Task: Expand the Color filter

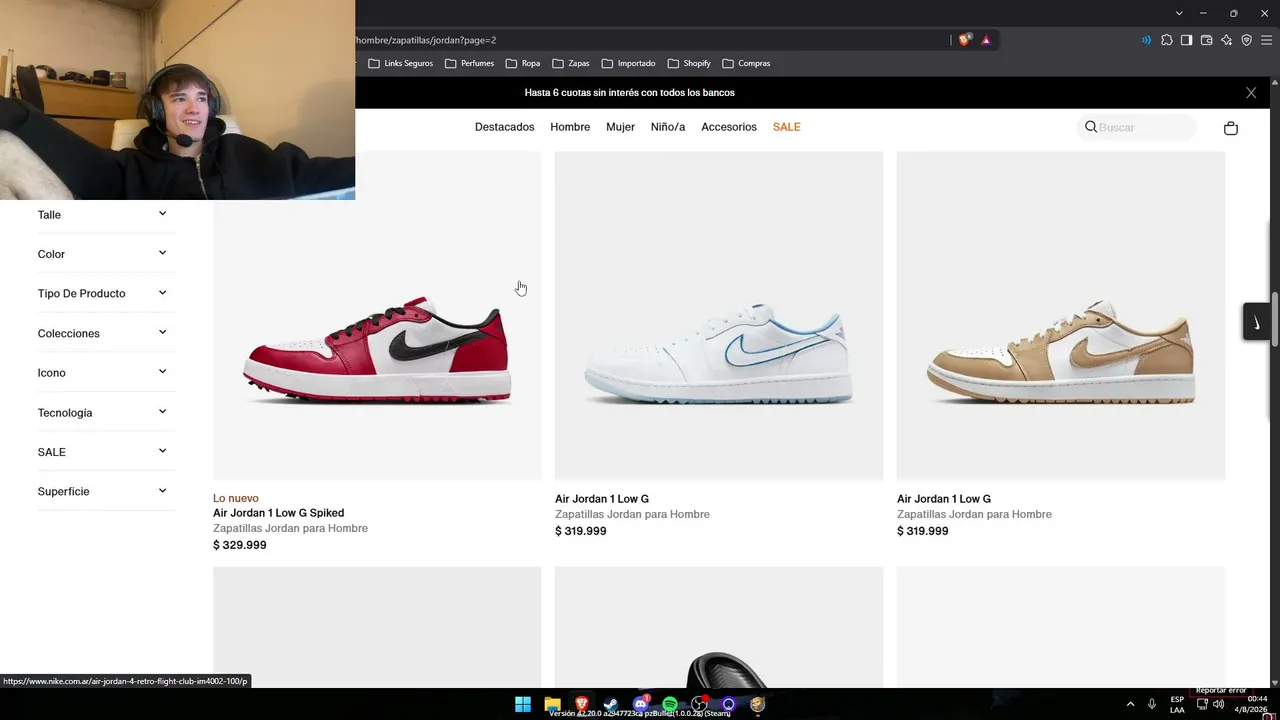Action: point(106,254)
